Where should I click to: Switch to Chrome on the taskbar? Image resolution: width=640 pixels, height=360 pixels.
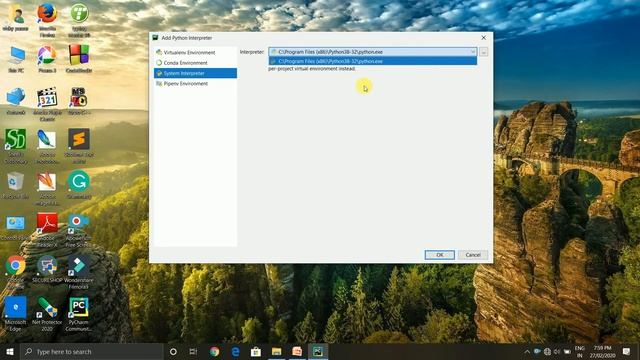click(x=214, y=351)
